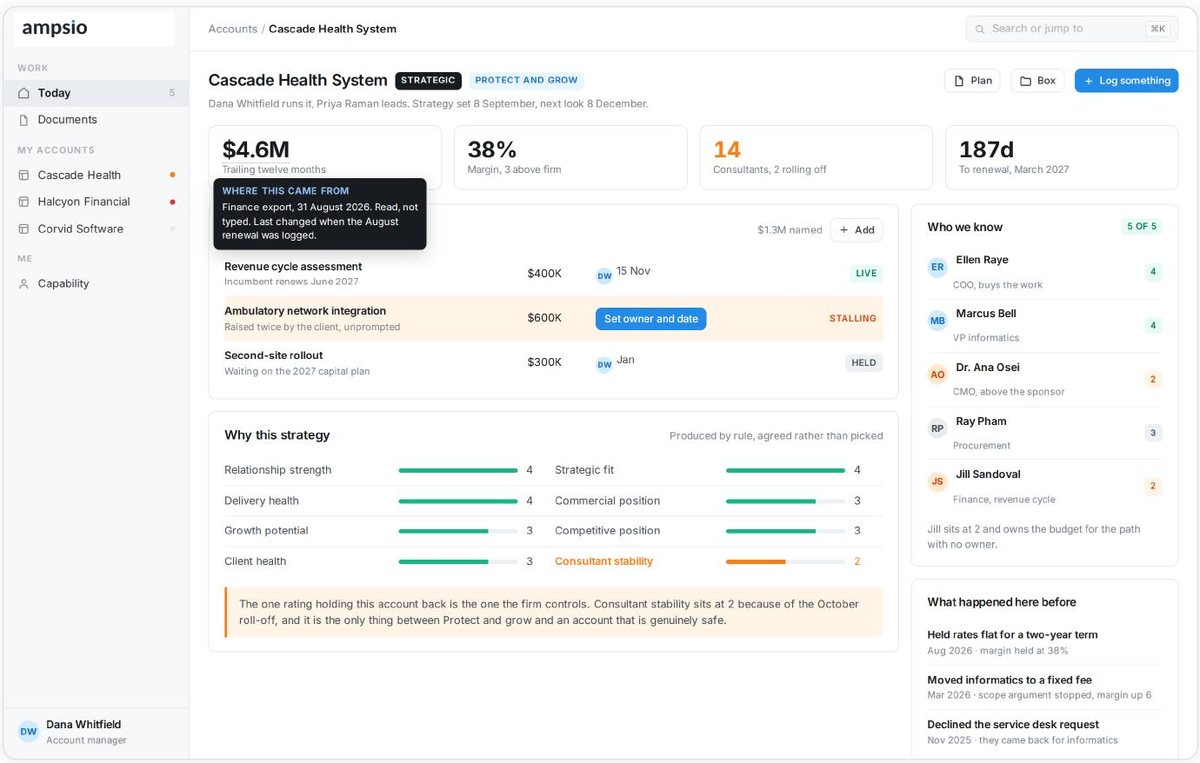Screen dimensions: 1200x763
Task: Click the 187d to renewal card
Action: pyautogui.click(x=1062, y=157)
